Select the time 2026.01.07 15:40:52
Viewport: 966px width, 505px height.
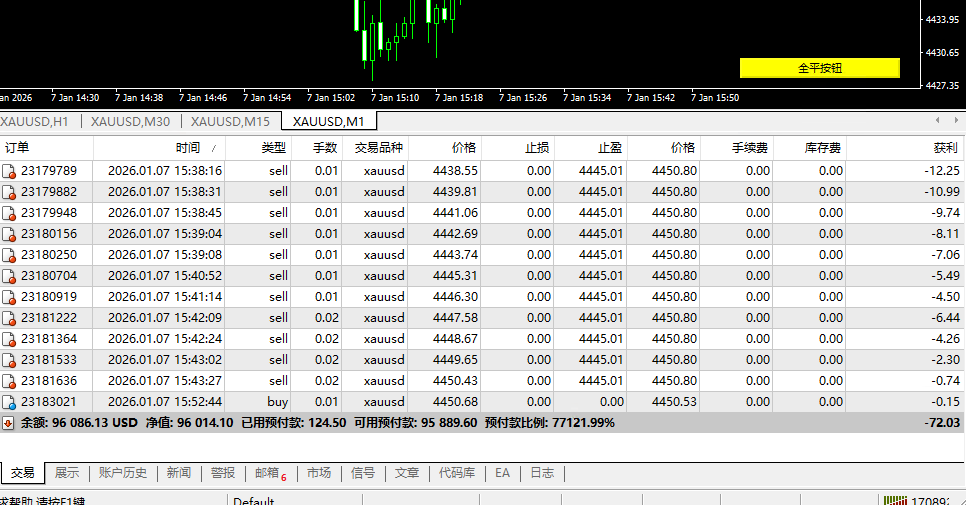click(x=164, y=276)
